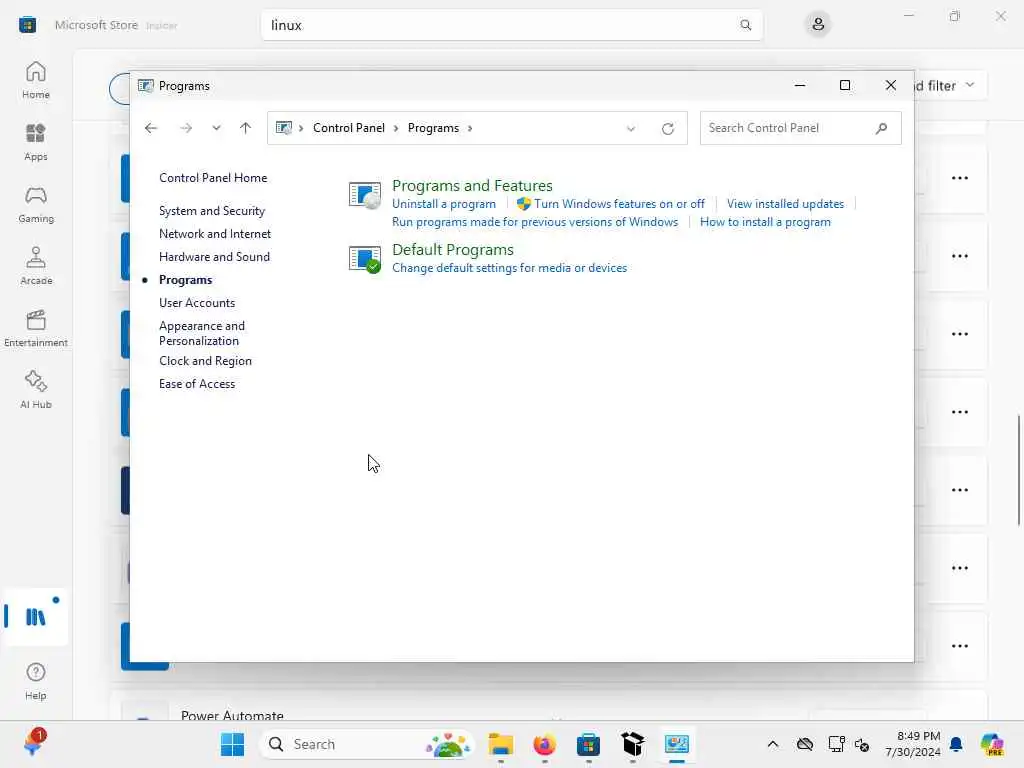Image resolution: width=1024 pixels, height=768 pixels.
Task: Click the Search Control Panel field
Action: click(801, 128)
